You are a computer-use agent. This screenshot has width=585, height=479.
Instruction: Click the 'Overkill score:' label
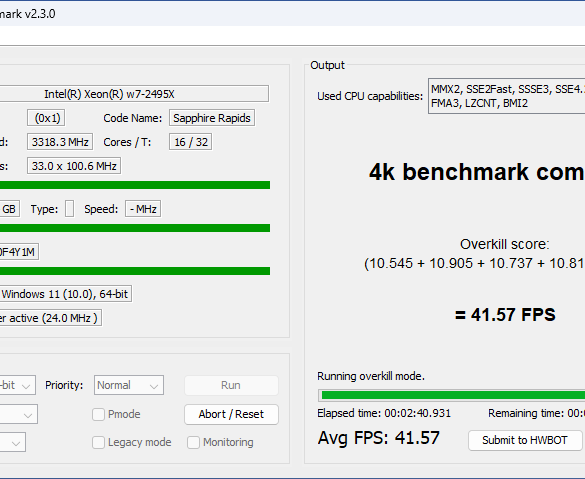tap(505, 244)
